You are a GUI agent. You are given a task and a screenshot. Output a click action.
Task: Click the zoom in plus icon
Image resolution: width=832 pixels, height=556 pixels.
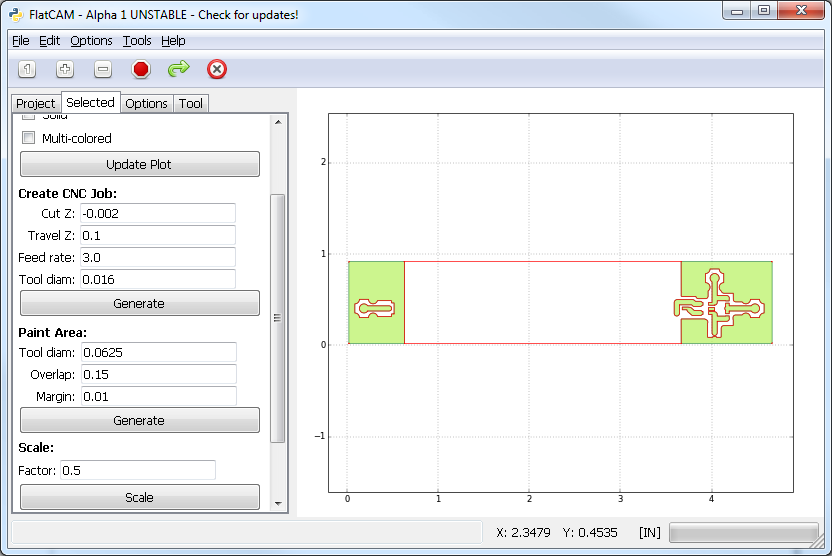point(65,69)
